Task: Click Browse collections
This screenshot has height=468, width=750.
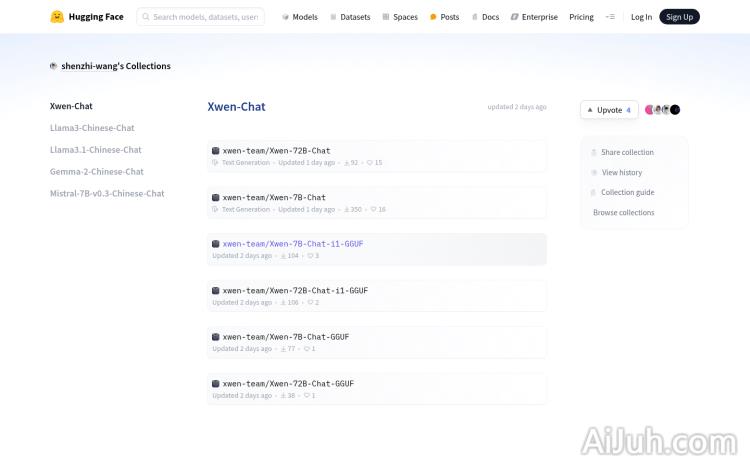Action: tap(624, 212)
